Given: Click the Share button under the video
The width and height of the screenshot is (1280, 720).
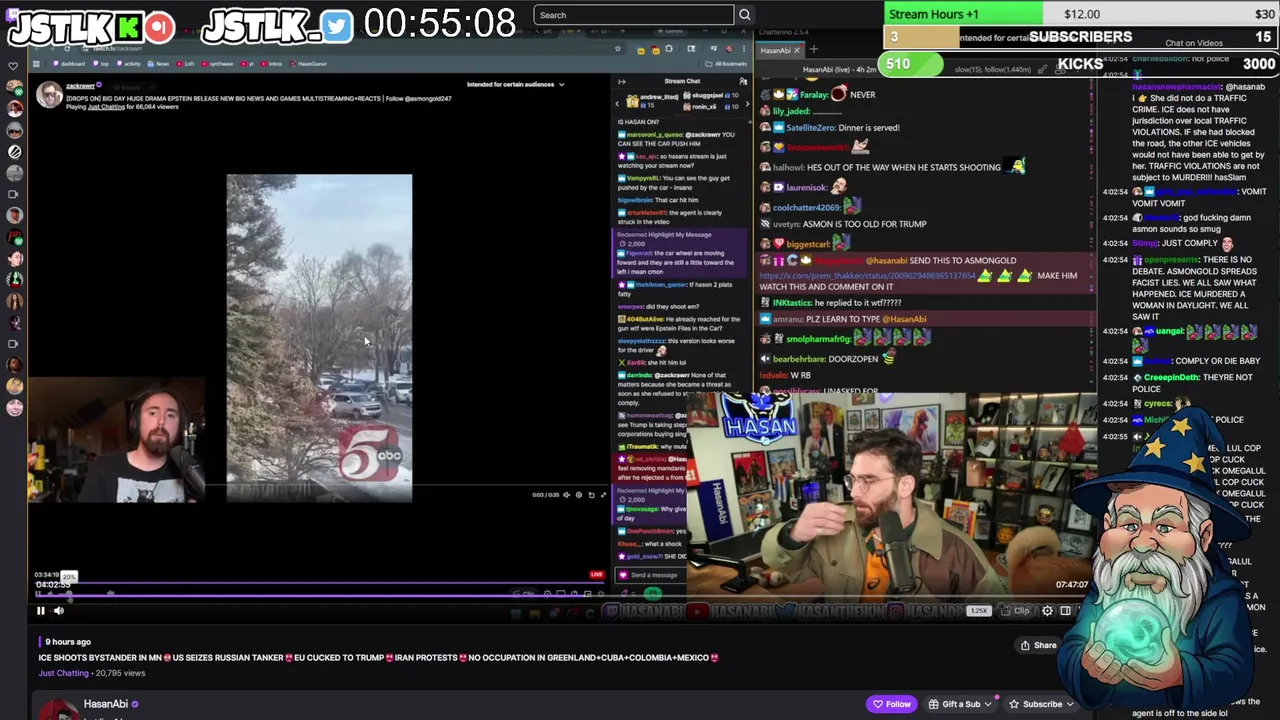Looking at the screenshot, I should pyautogui.click(x=1038, y=645).
